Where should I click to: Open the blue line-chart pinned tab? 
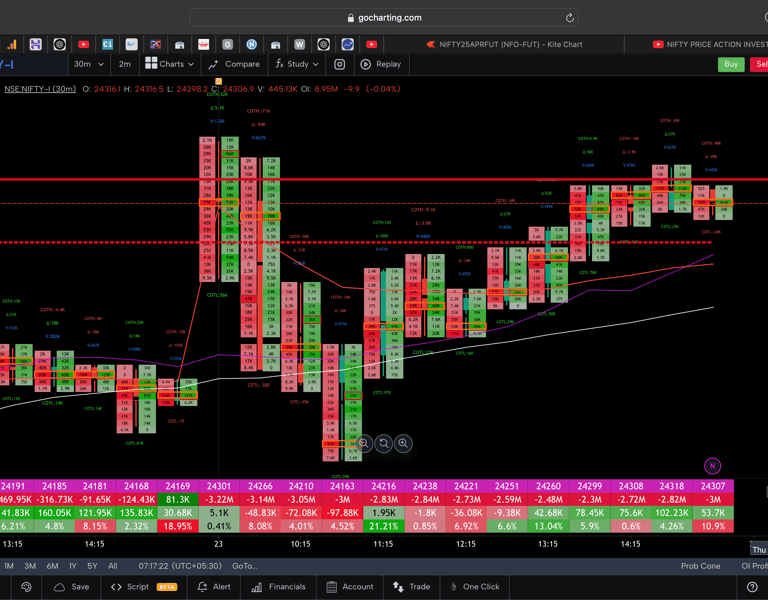pyautogui.click(x=347, y=45)
